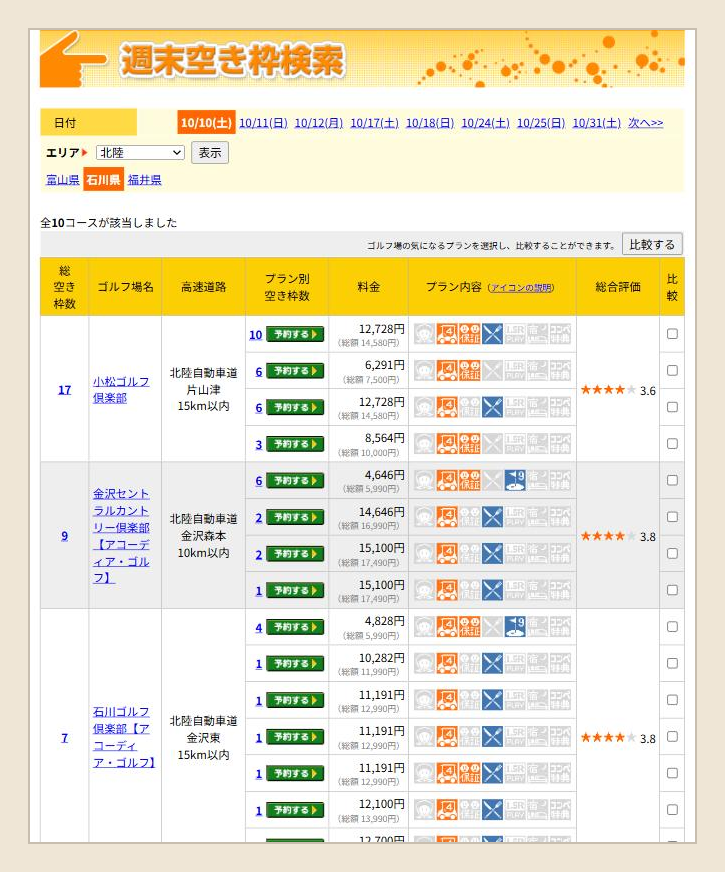Check the compare box for the 10,282円 plan
Screen dimensions: 725x872
click(x=672, y=663)
